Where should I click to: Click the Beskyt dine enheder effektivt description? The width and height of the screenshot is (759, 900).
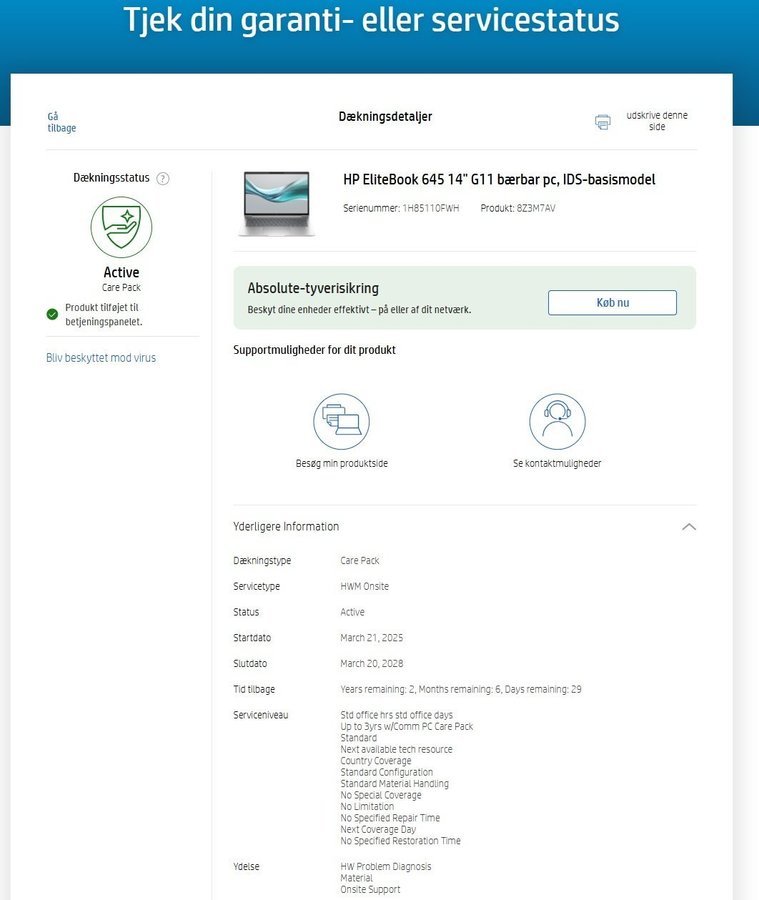pos(359,309)
